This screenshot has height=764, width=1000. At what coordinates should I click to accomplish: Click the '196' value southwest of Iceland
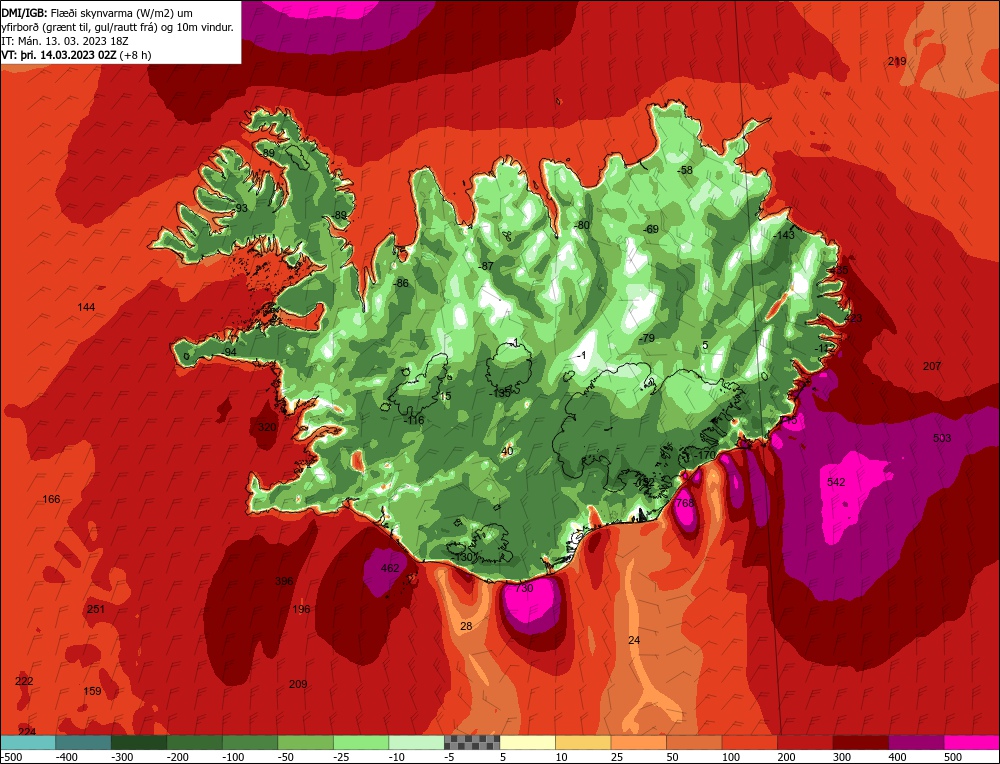click(x=301, y=609)
